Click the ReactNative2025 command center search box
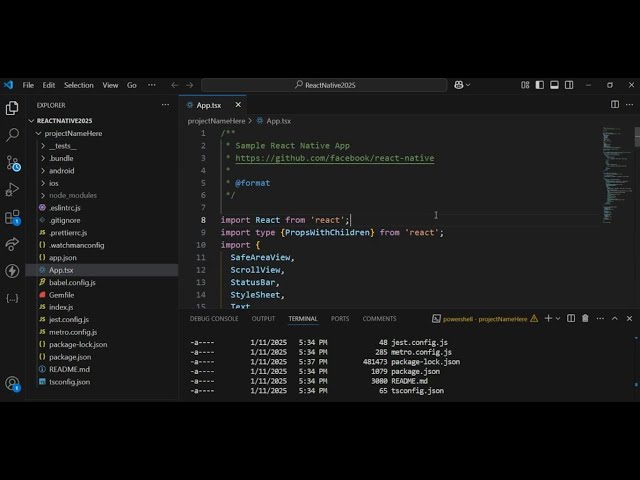This screenshot has width=640, height=480. (x=324, y=85)
